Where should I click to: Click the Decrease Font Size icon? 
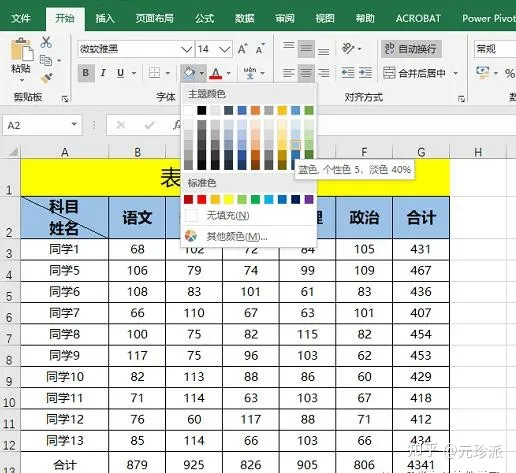(x=260, y=49)
